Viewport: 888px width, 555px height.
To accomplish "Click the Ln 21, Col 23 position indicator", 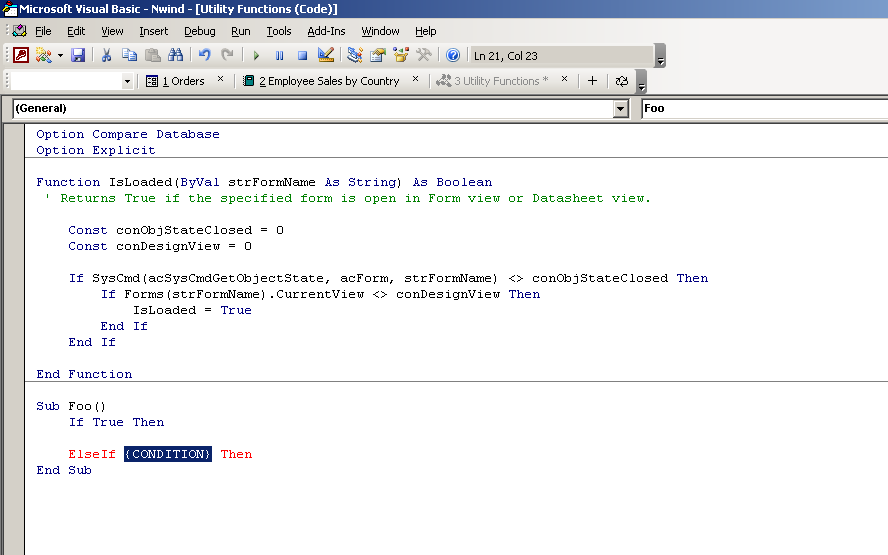I will (561, 56).
